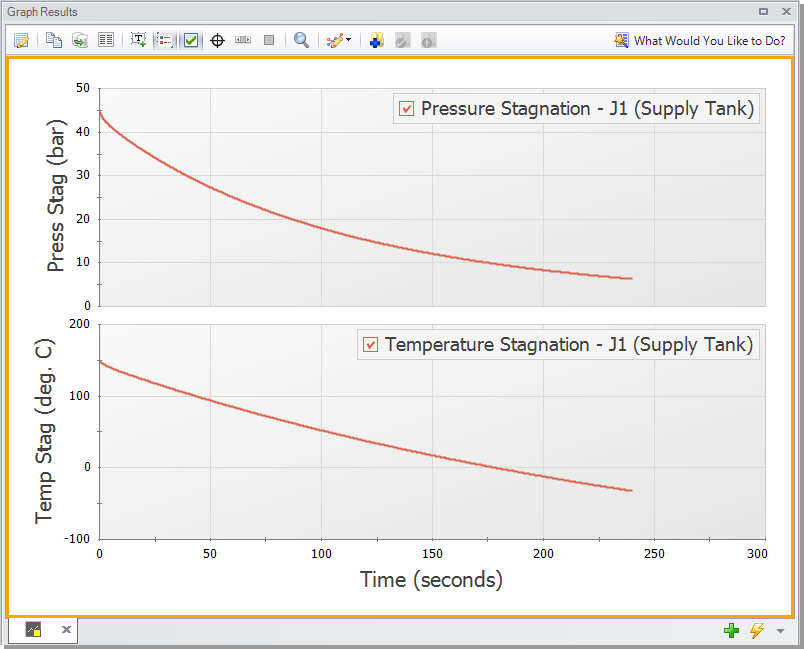Image resolution: width=804 pixels, height=649 pixels.
Task: Add new tab with green plus button
Action: click(732, 631)
